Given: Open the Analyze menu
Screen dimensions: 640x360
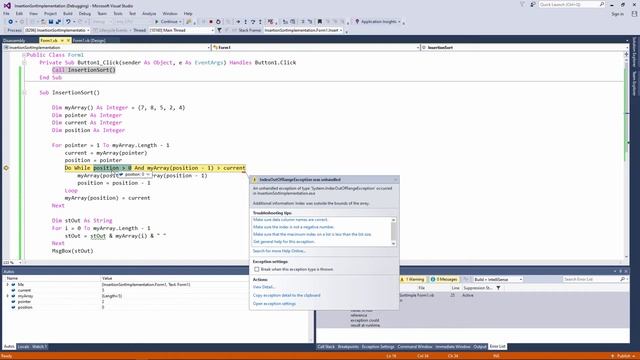Looking at the screenshot, I should coord(149,13).
